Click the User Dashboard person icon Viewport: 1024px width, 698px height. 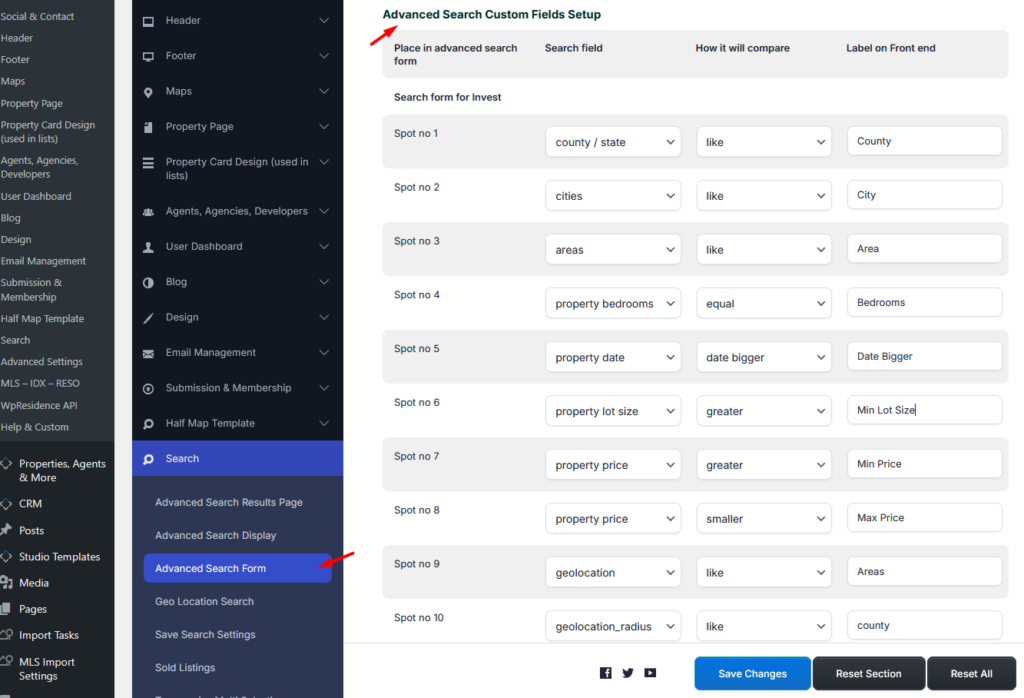[x=148, y=247]
